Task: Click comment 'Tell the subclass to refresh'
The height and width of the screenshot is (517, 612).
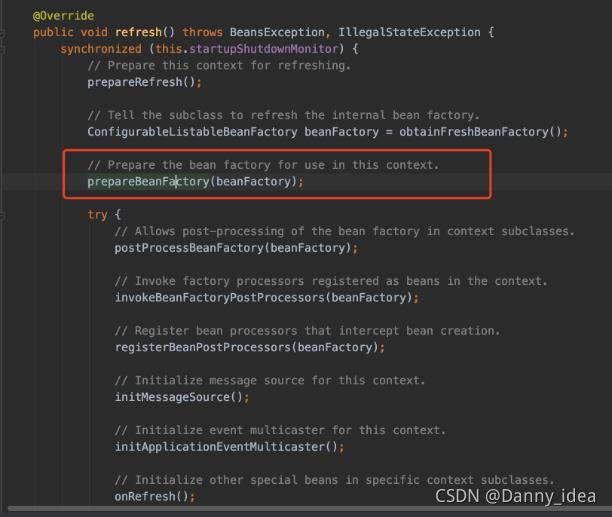Action: click(283, 115)
